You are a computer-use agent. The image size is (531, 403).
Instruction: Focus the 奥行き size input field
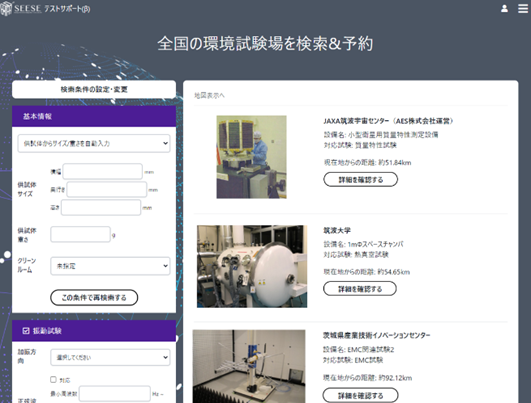107,189
